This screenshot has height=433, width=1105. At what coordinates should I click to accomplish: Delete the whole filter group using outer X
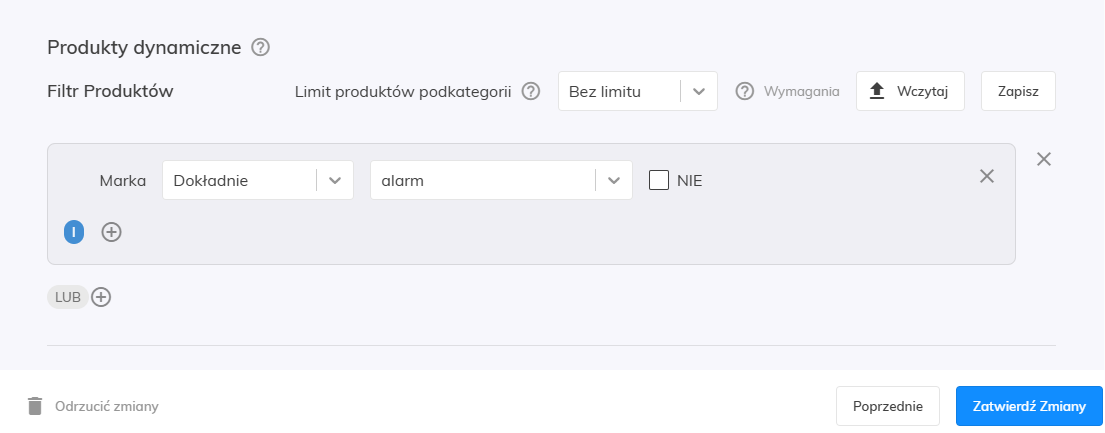[x=1044, y=159]
